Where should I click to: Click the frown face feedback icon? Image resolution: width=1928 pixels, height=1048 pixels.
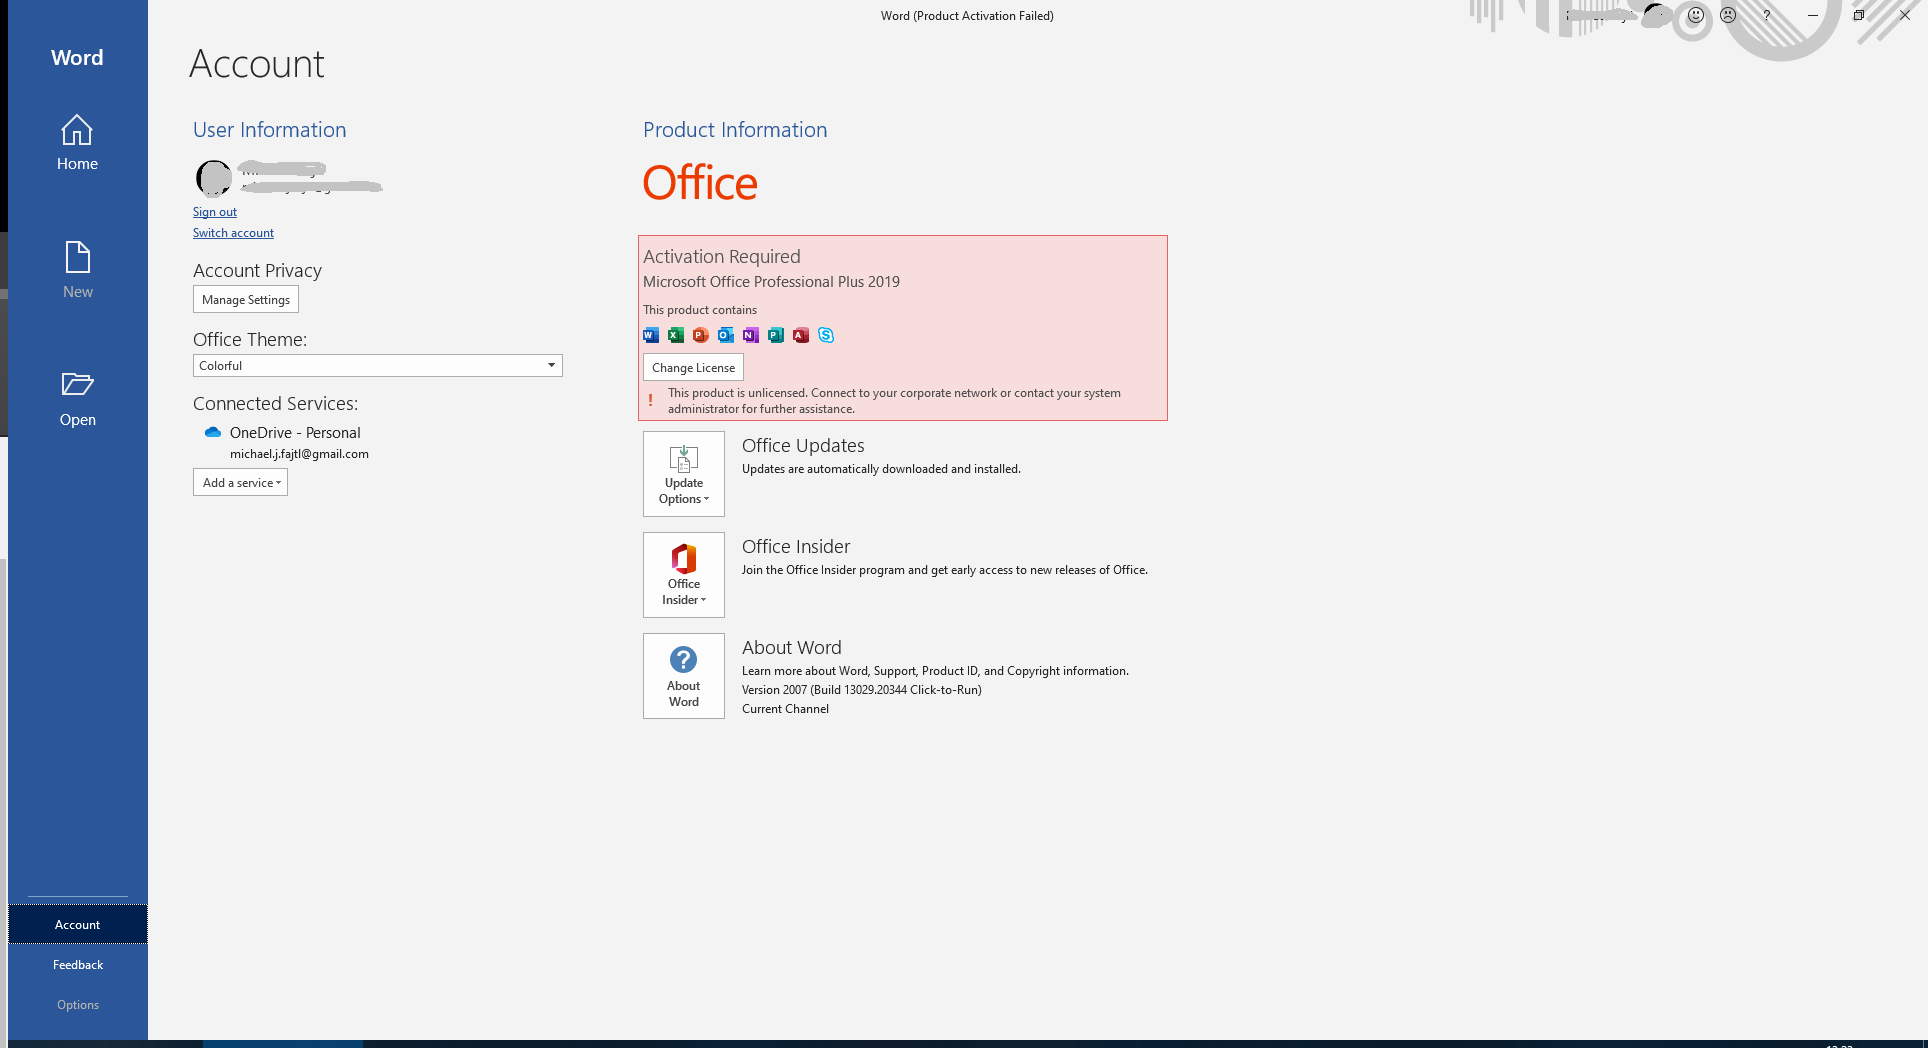1728,16
